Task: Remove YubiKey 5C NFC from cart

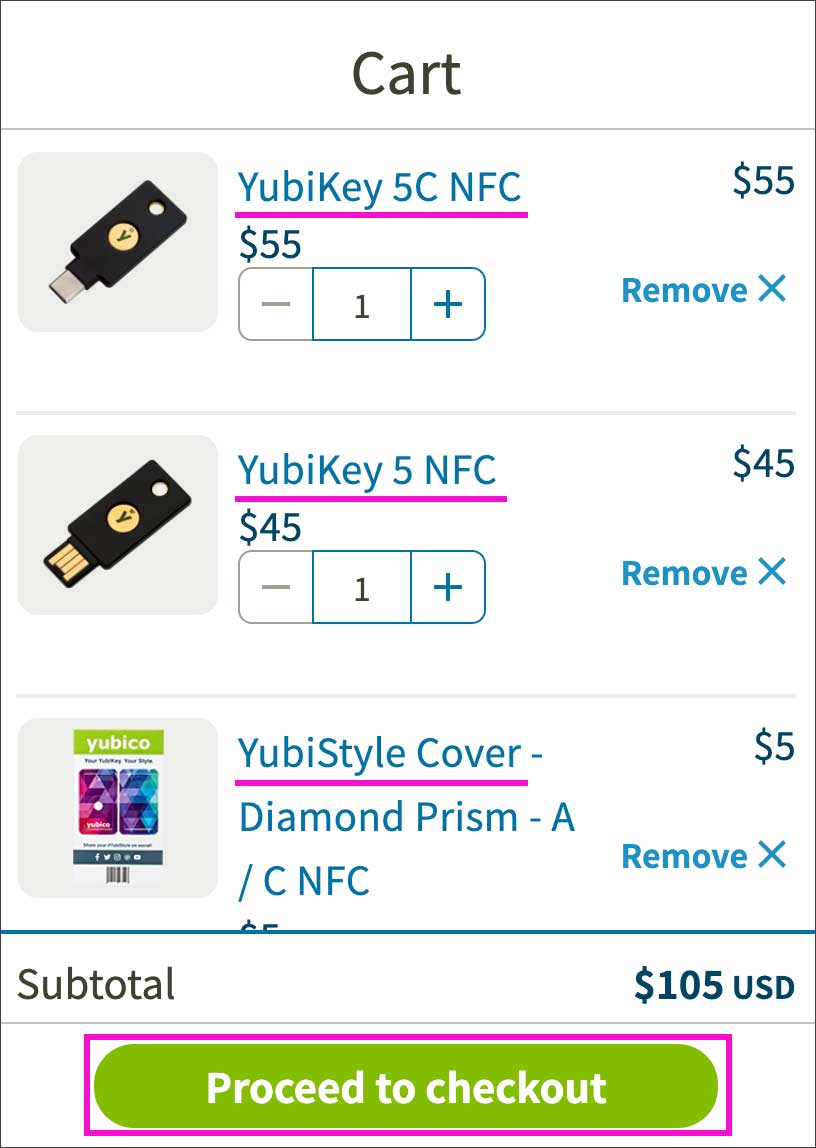Action: tap(704, 290)
